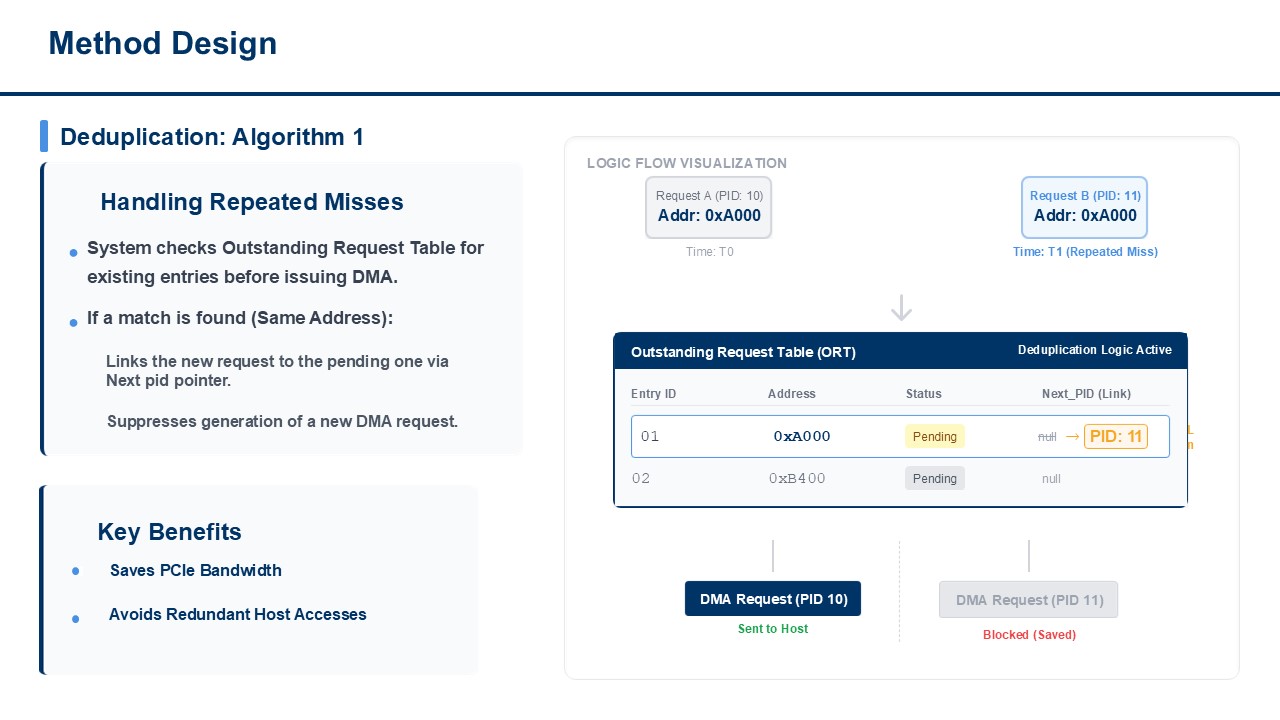Select the Outstanding Request Table (ORT) header
1280x720 pixels.
(900, 351)
